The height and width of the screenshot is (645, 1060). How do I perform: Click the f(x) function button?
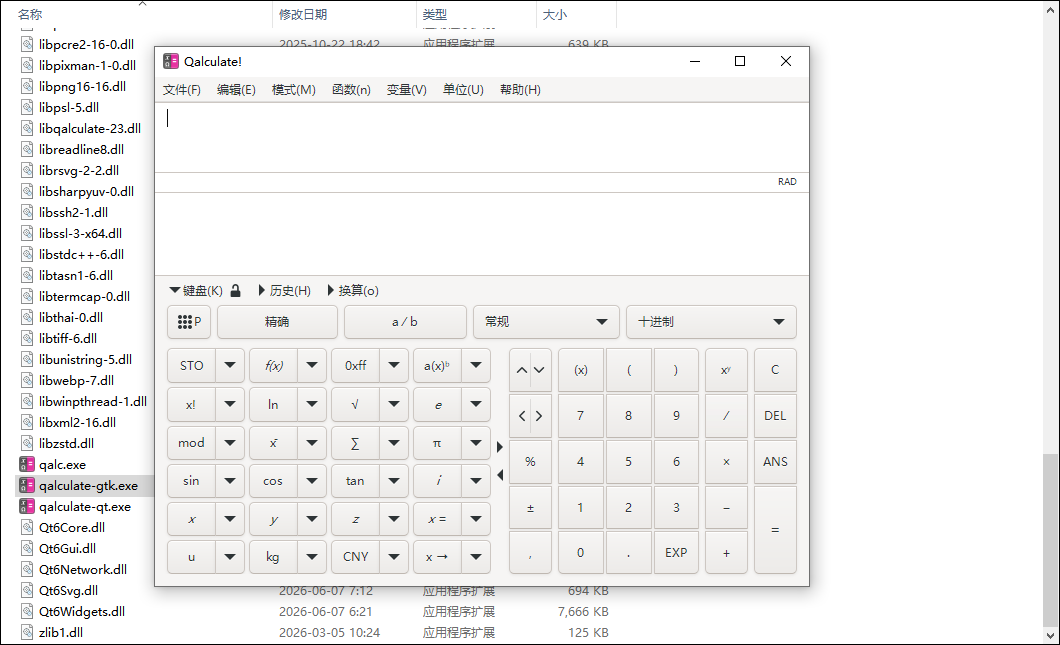(273, 366)
